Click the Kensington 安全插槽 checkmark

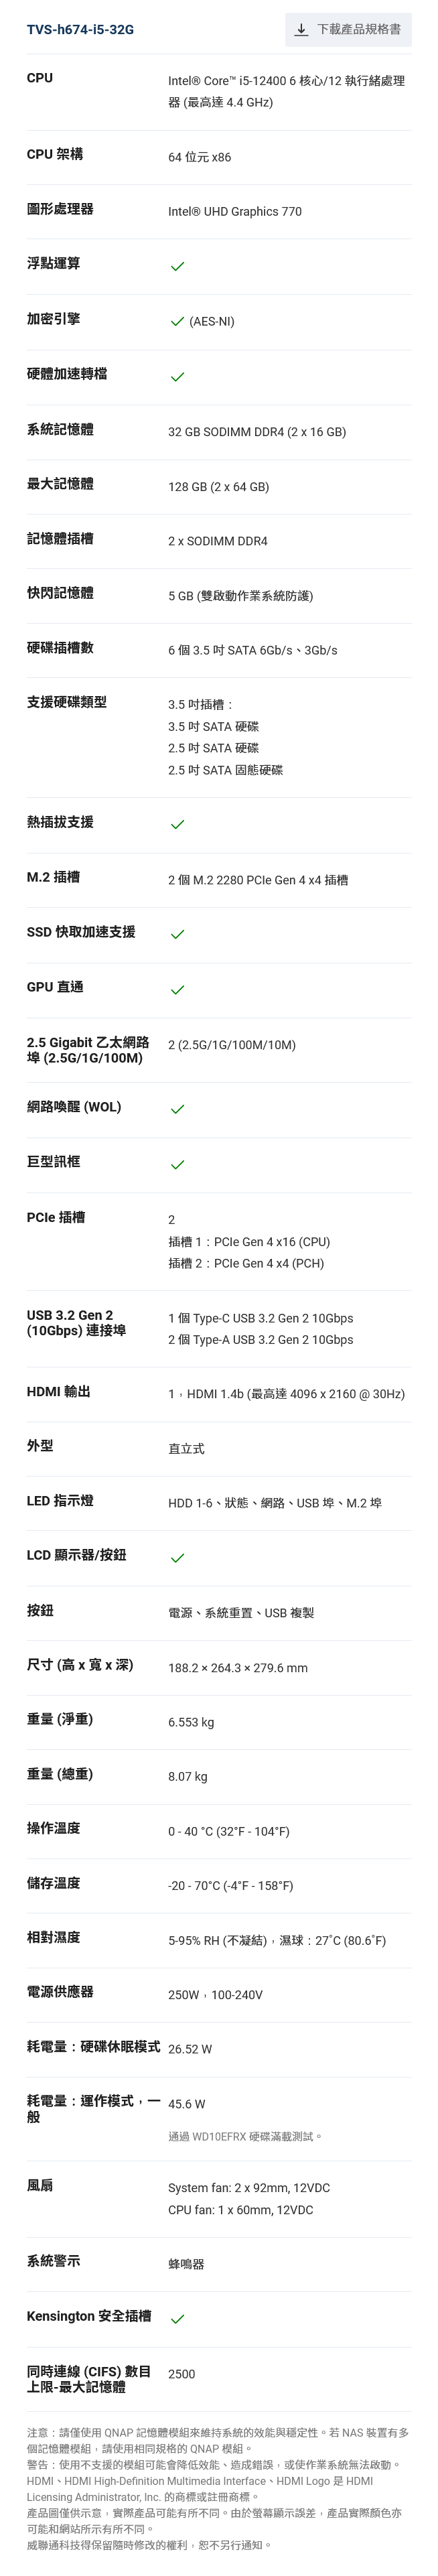[177, 2319]
